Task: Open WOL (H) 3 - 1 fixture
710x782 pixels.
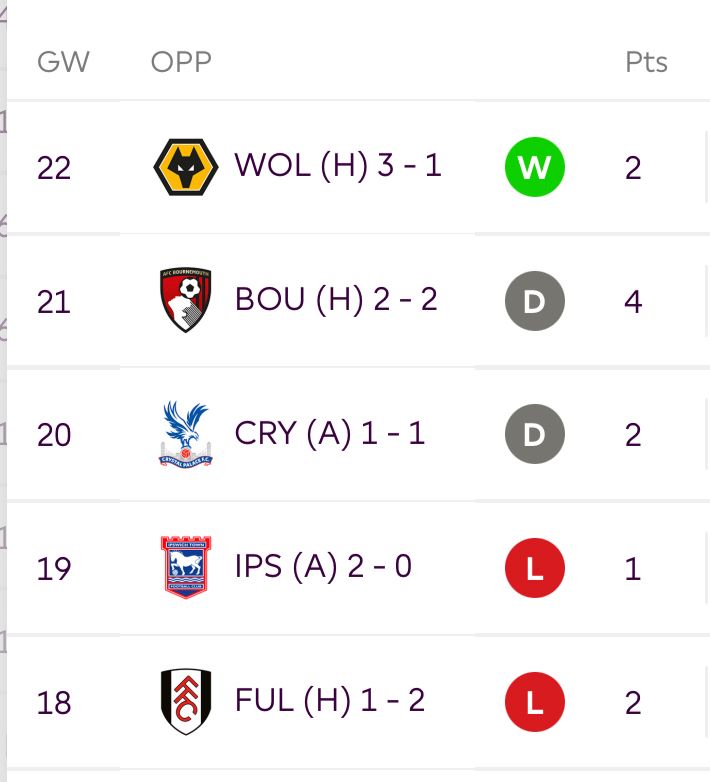Action: pyautogui.click(x=338, y=166)
